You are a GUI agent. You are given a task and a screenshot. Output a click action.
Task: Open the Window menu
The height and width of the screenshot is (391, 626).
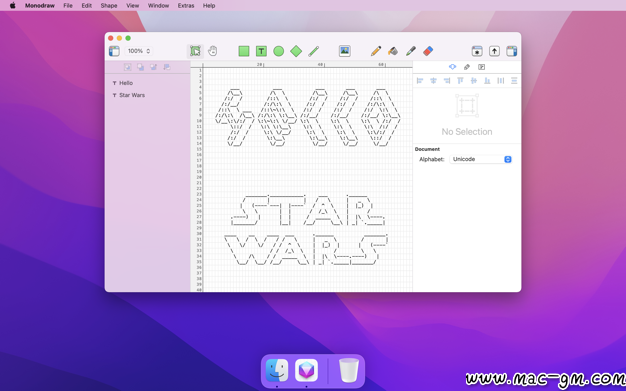158,6
